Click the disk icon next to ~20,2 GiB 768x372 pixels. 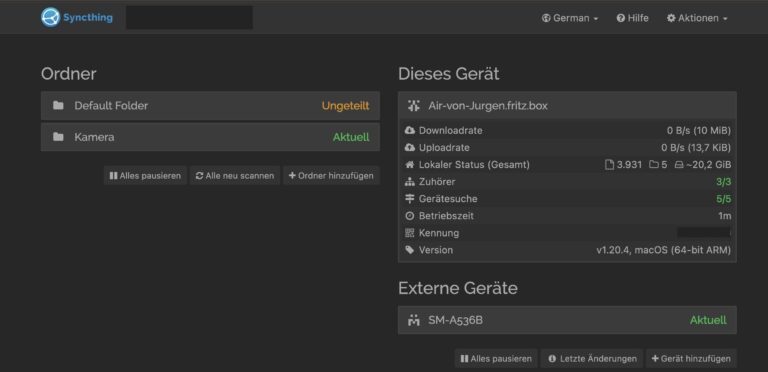pos(679,165)
